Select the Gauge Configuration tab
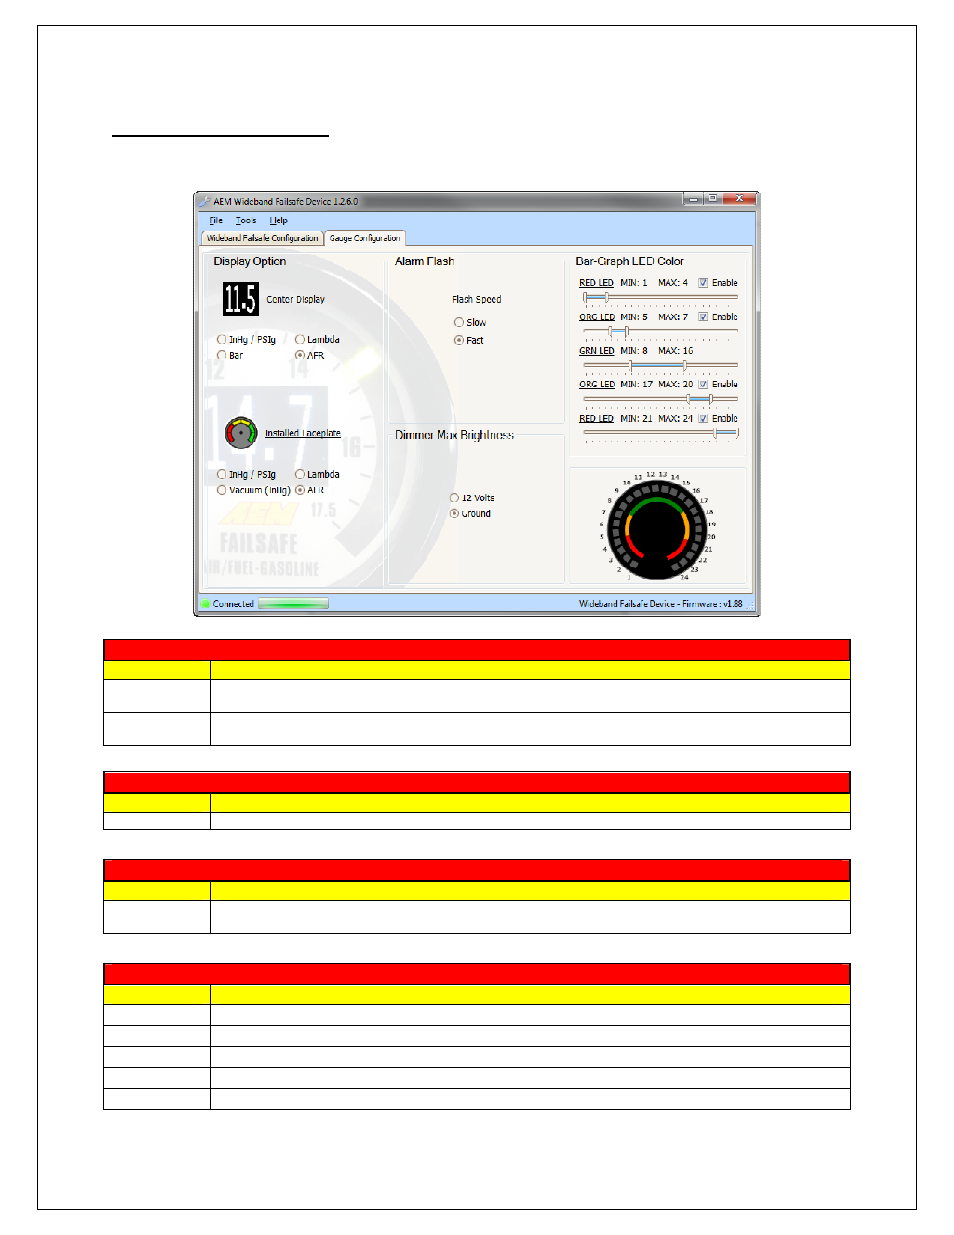Viewport: 954px width, 1235px height. 364,238
